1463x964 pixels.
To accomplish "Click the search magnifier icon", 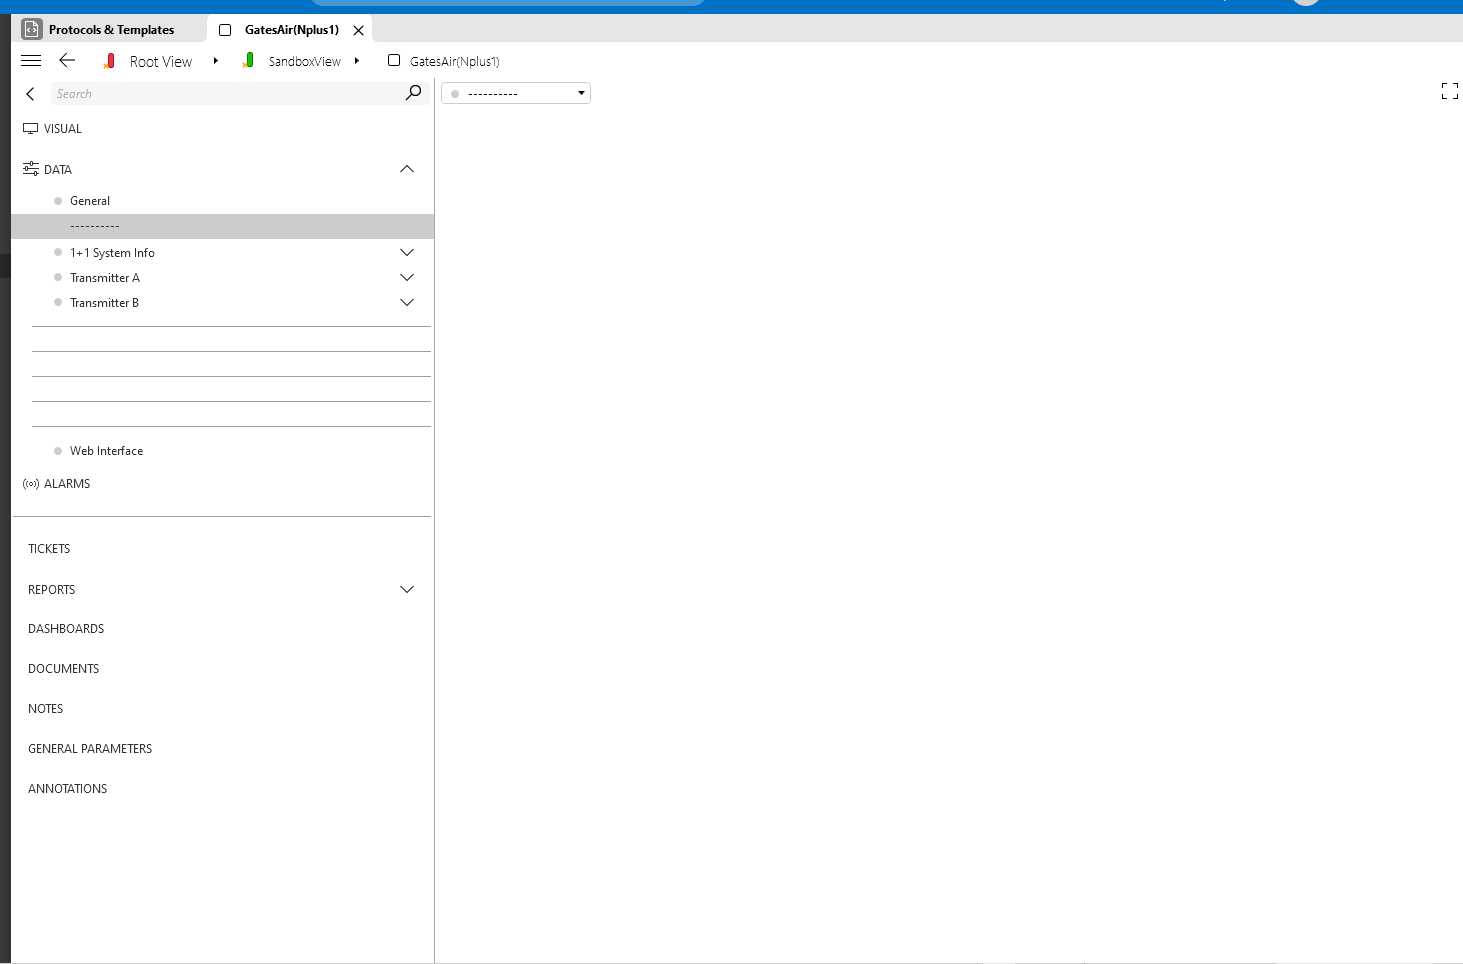I will (413, 93).
